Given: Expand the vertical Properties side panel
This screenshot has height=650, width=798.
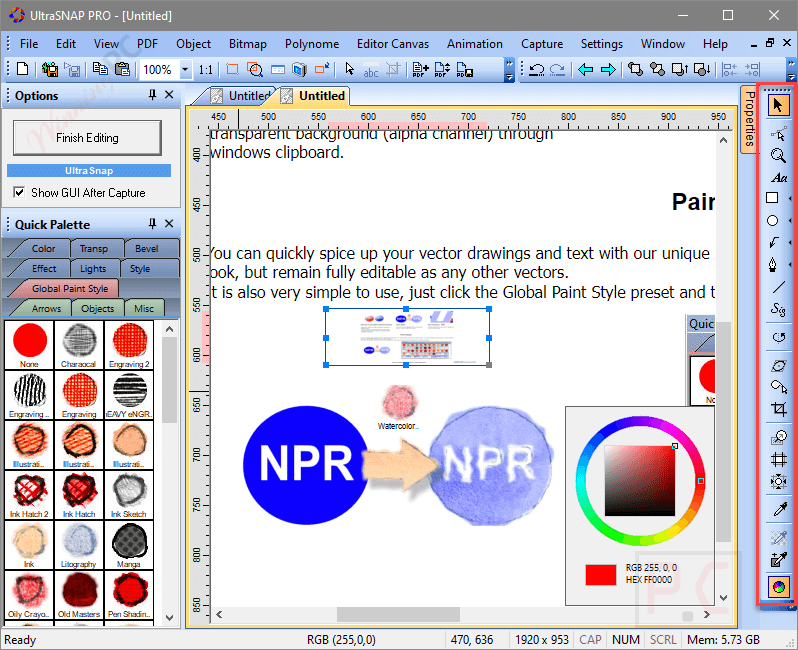Looking at the screenshot, I should click(749, 118).
